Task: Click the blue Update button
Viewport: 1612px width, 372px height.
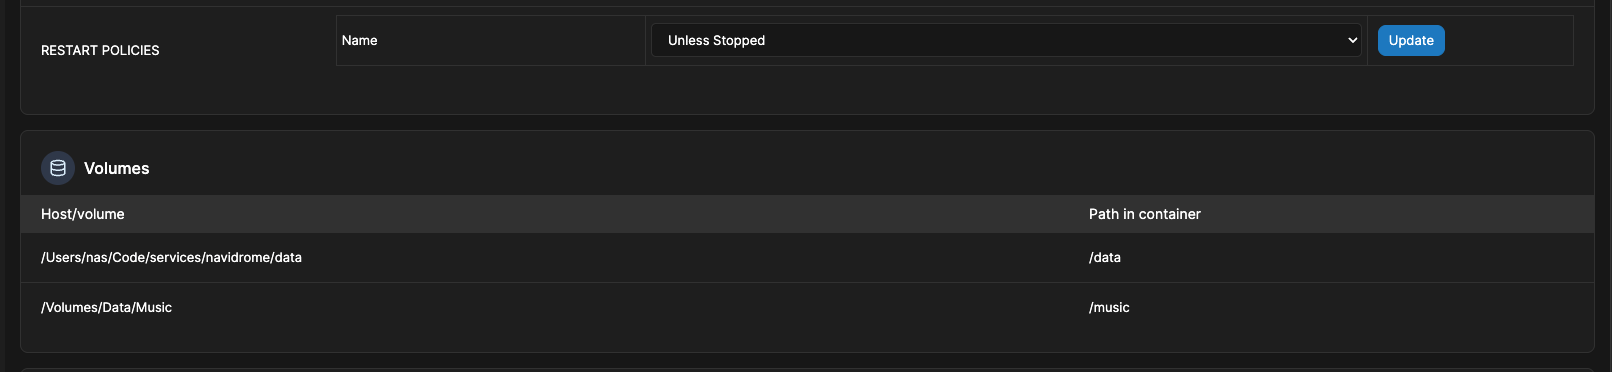Action: click(x=1411, y=40)
